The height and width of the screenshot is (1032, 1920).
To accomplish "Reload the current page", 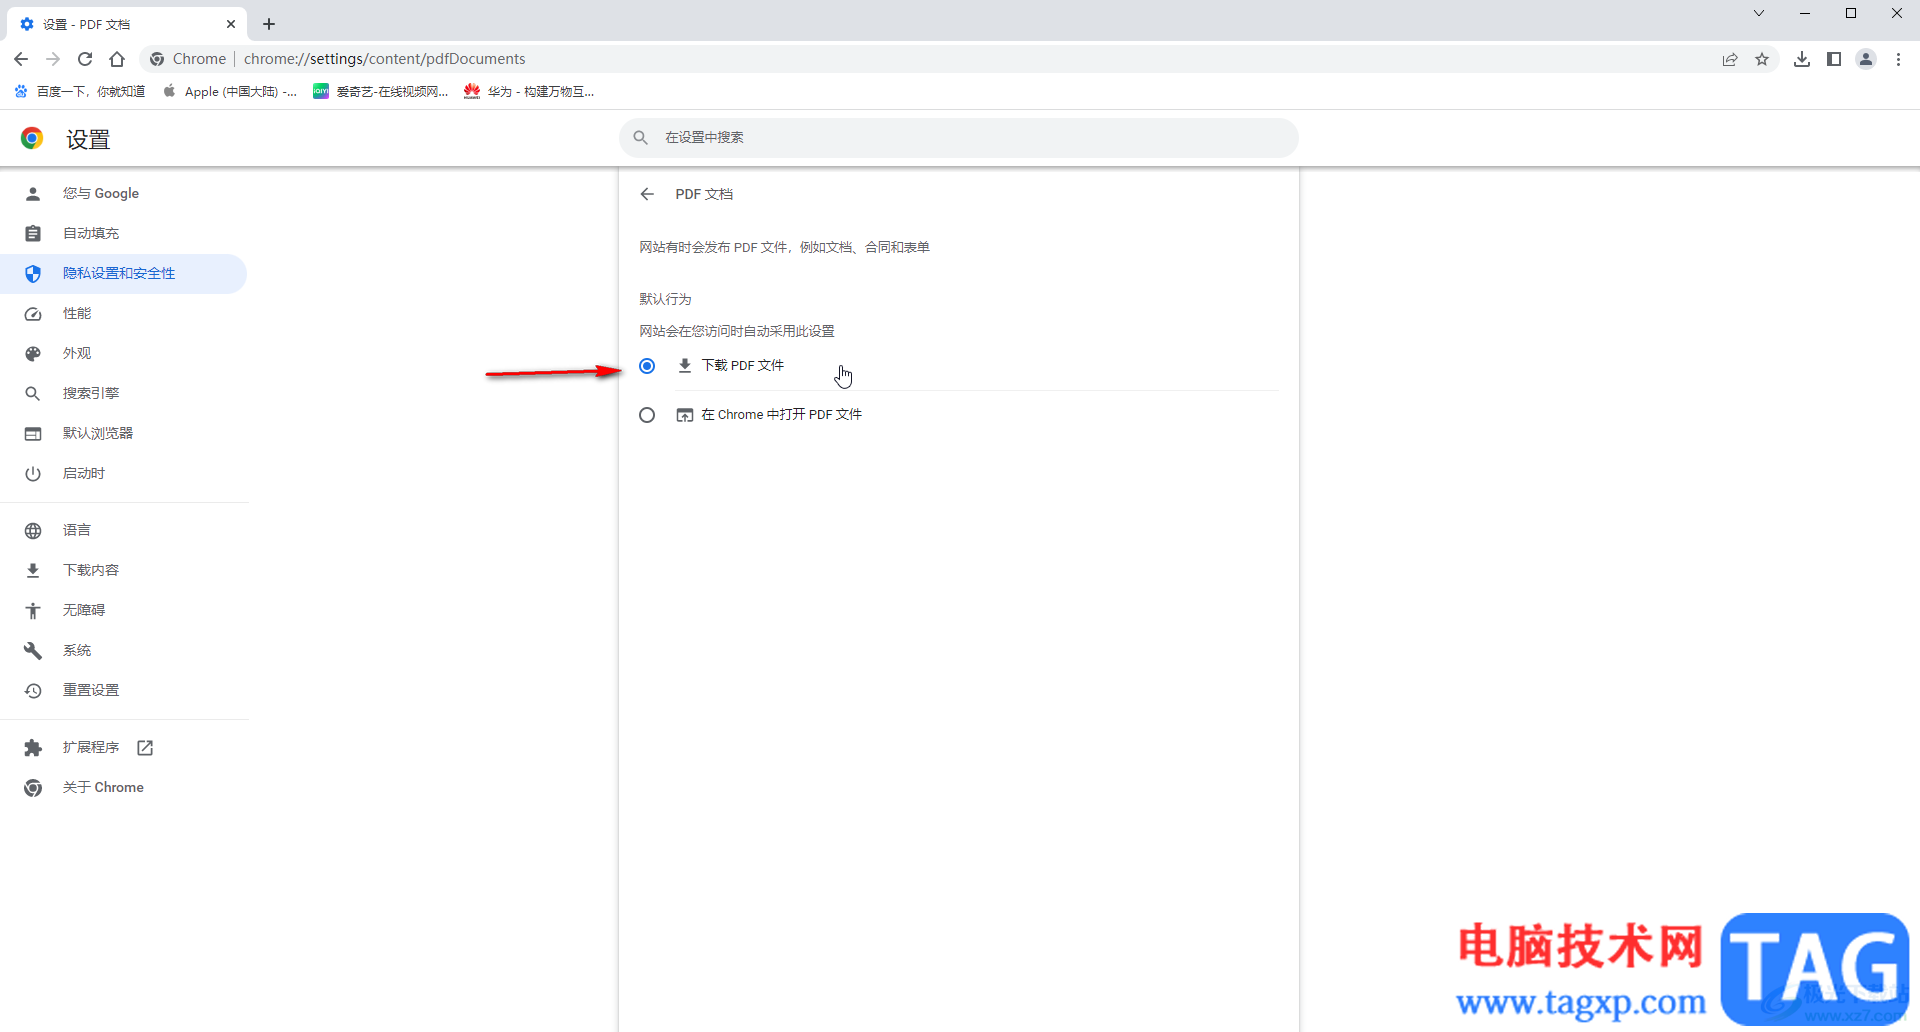I will (85, 59).
